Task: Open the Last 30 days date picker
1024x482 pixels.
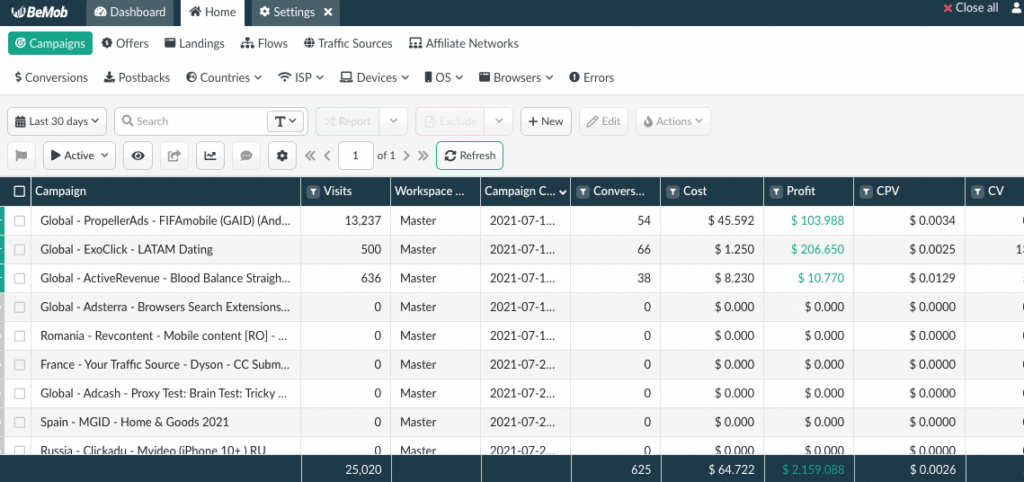Action: [57, 121]
